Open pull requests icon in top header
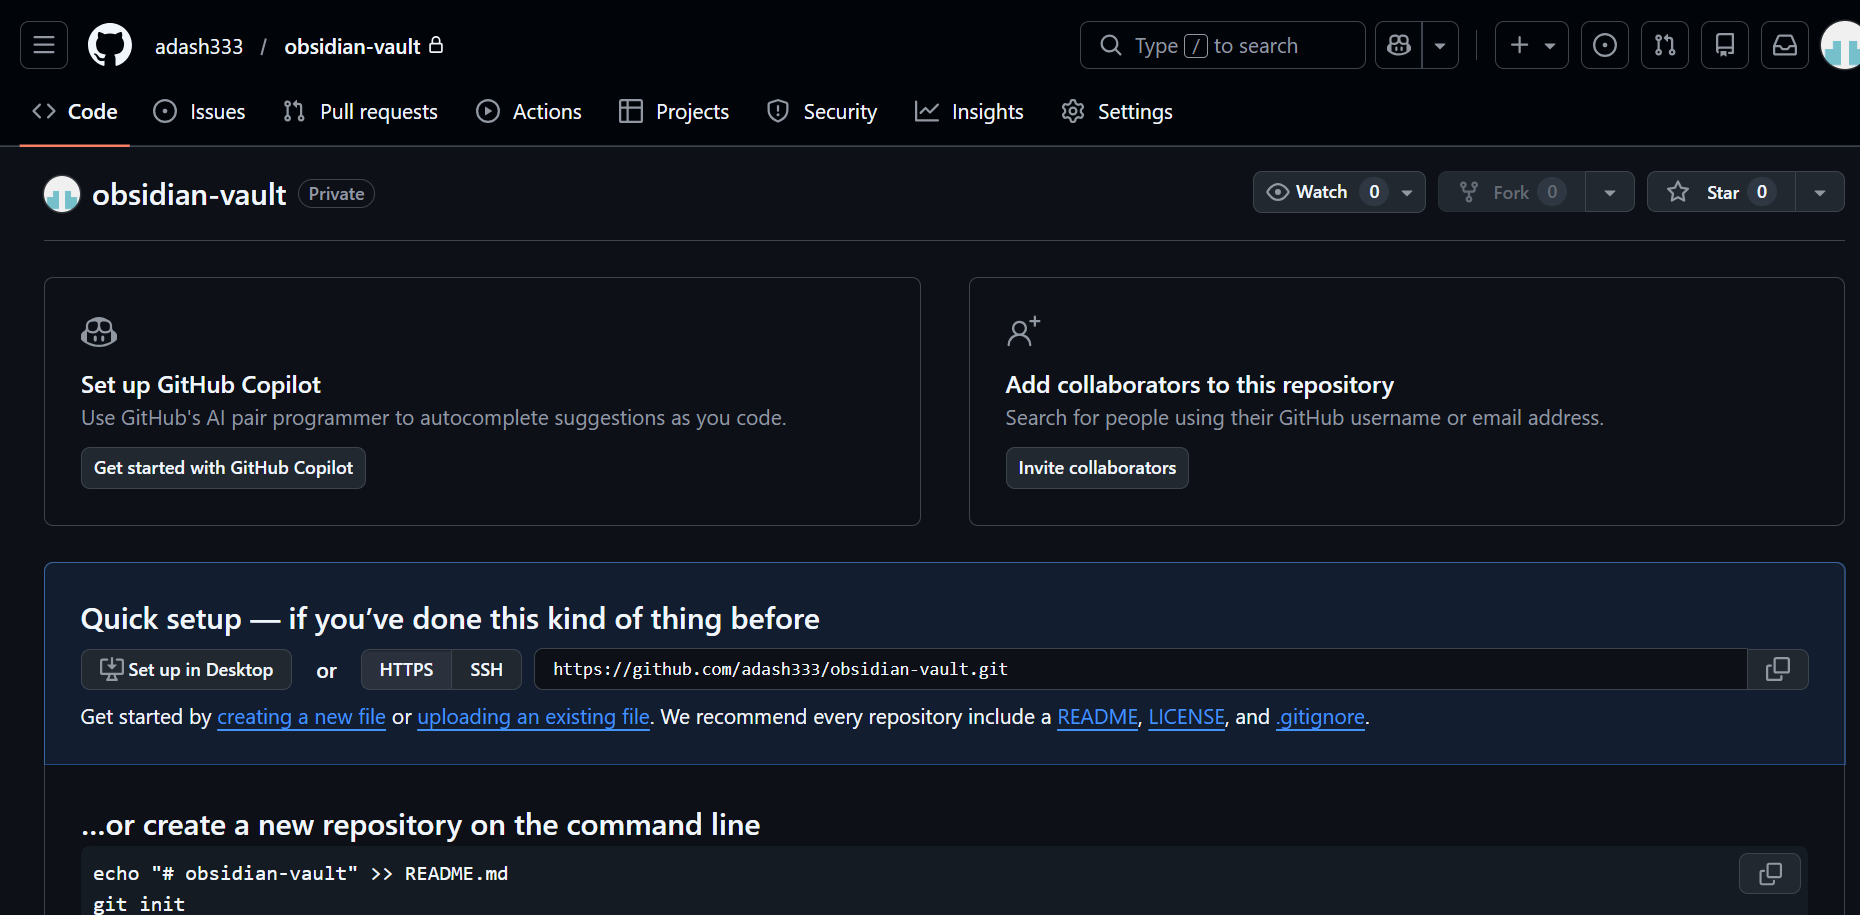Screen dimensions: 1860x915 click(1664, 45)
